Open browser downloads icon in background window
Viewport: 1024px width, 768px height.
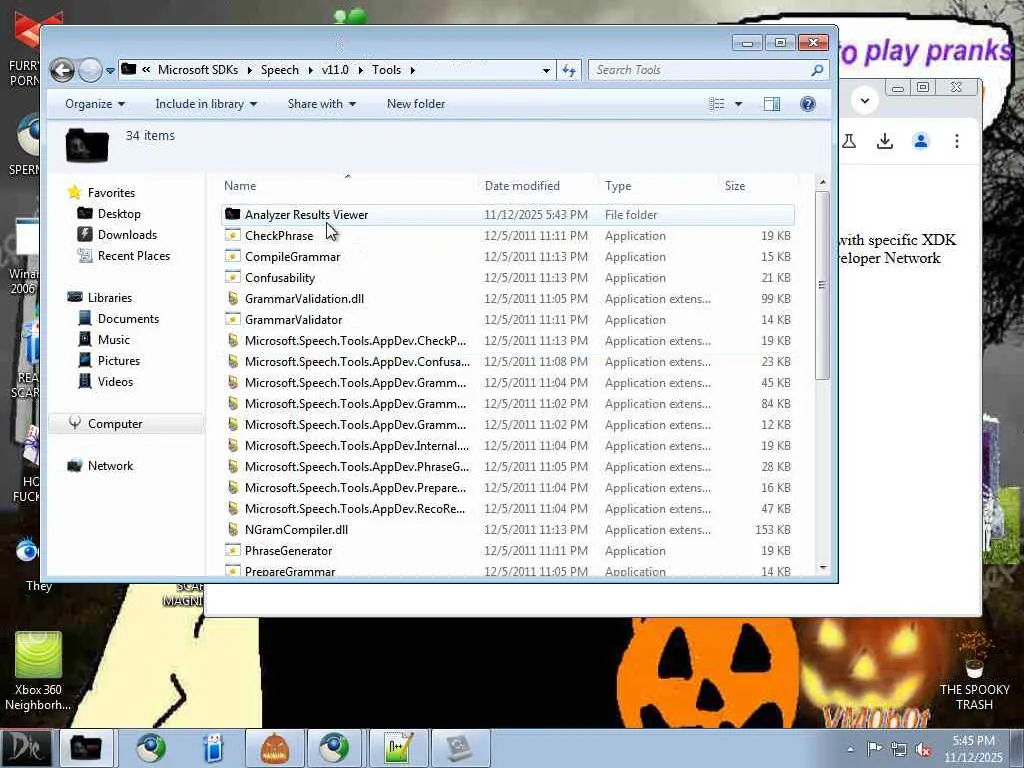click(885, 140)
